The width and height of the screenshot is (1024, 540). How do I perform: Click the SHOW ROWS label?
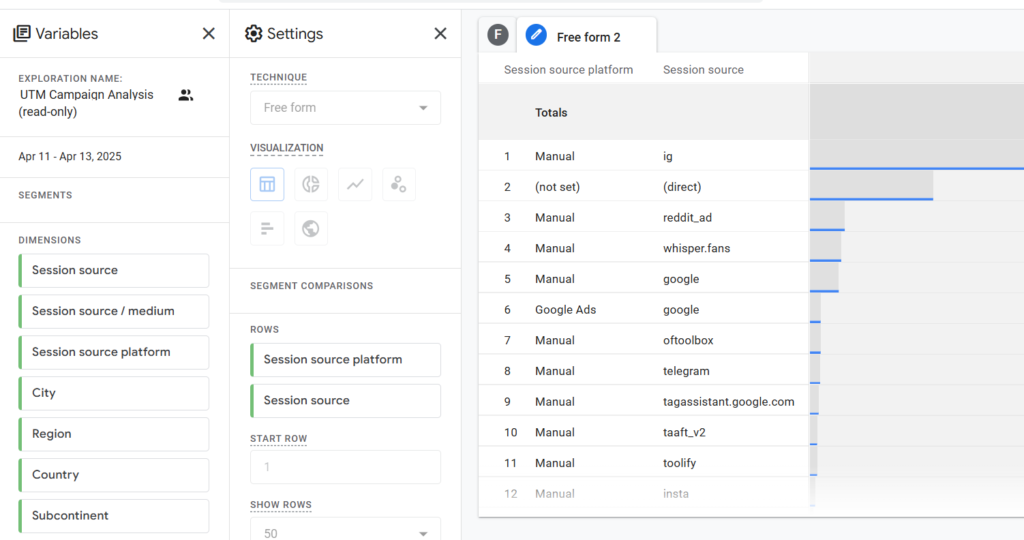pos(281,505)
